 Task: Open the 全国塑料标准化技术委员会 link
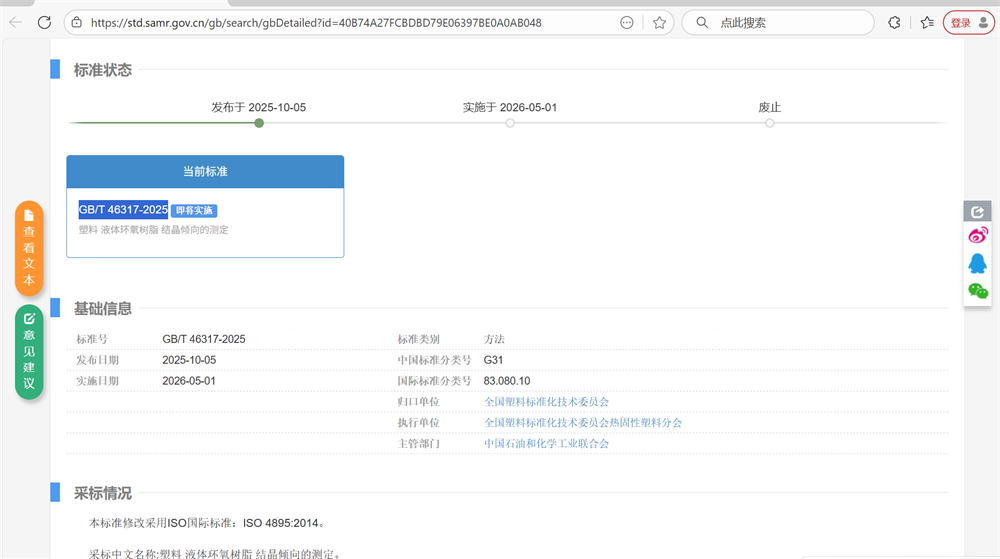546,402
